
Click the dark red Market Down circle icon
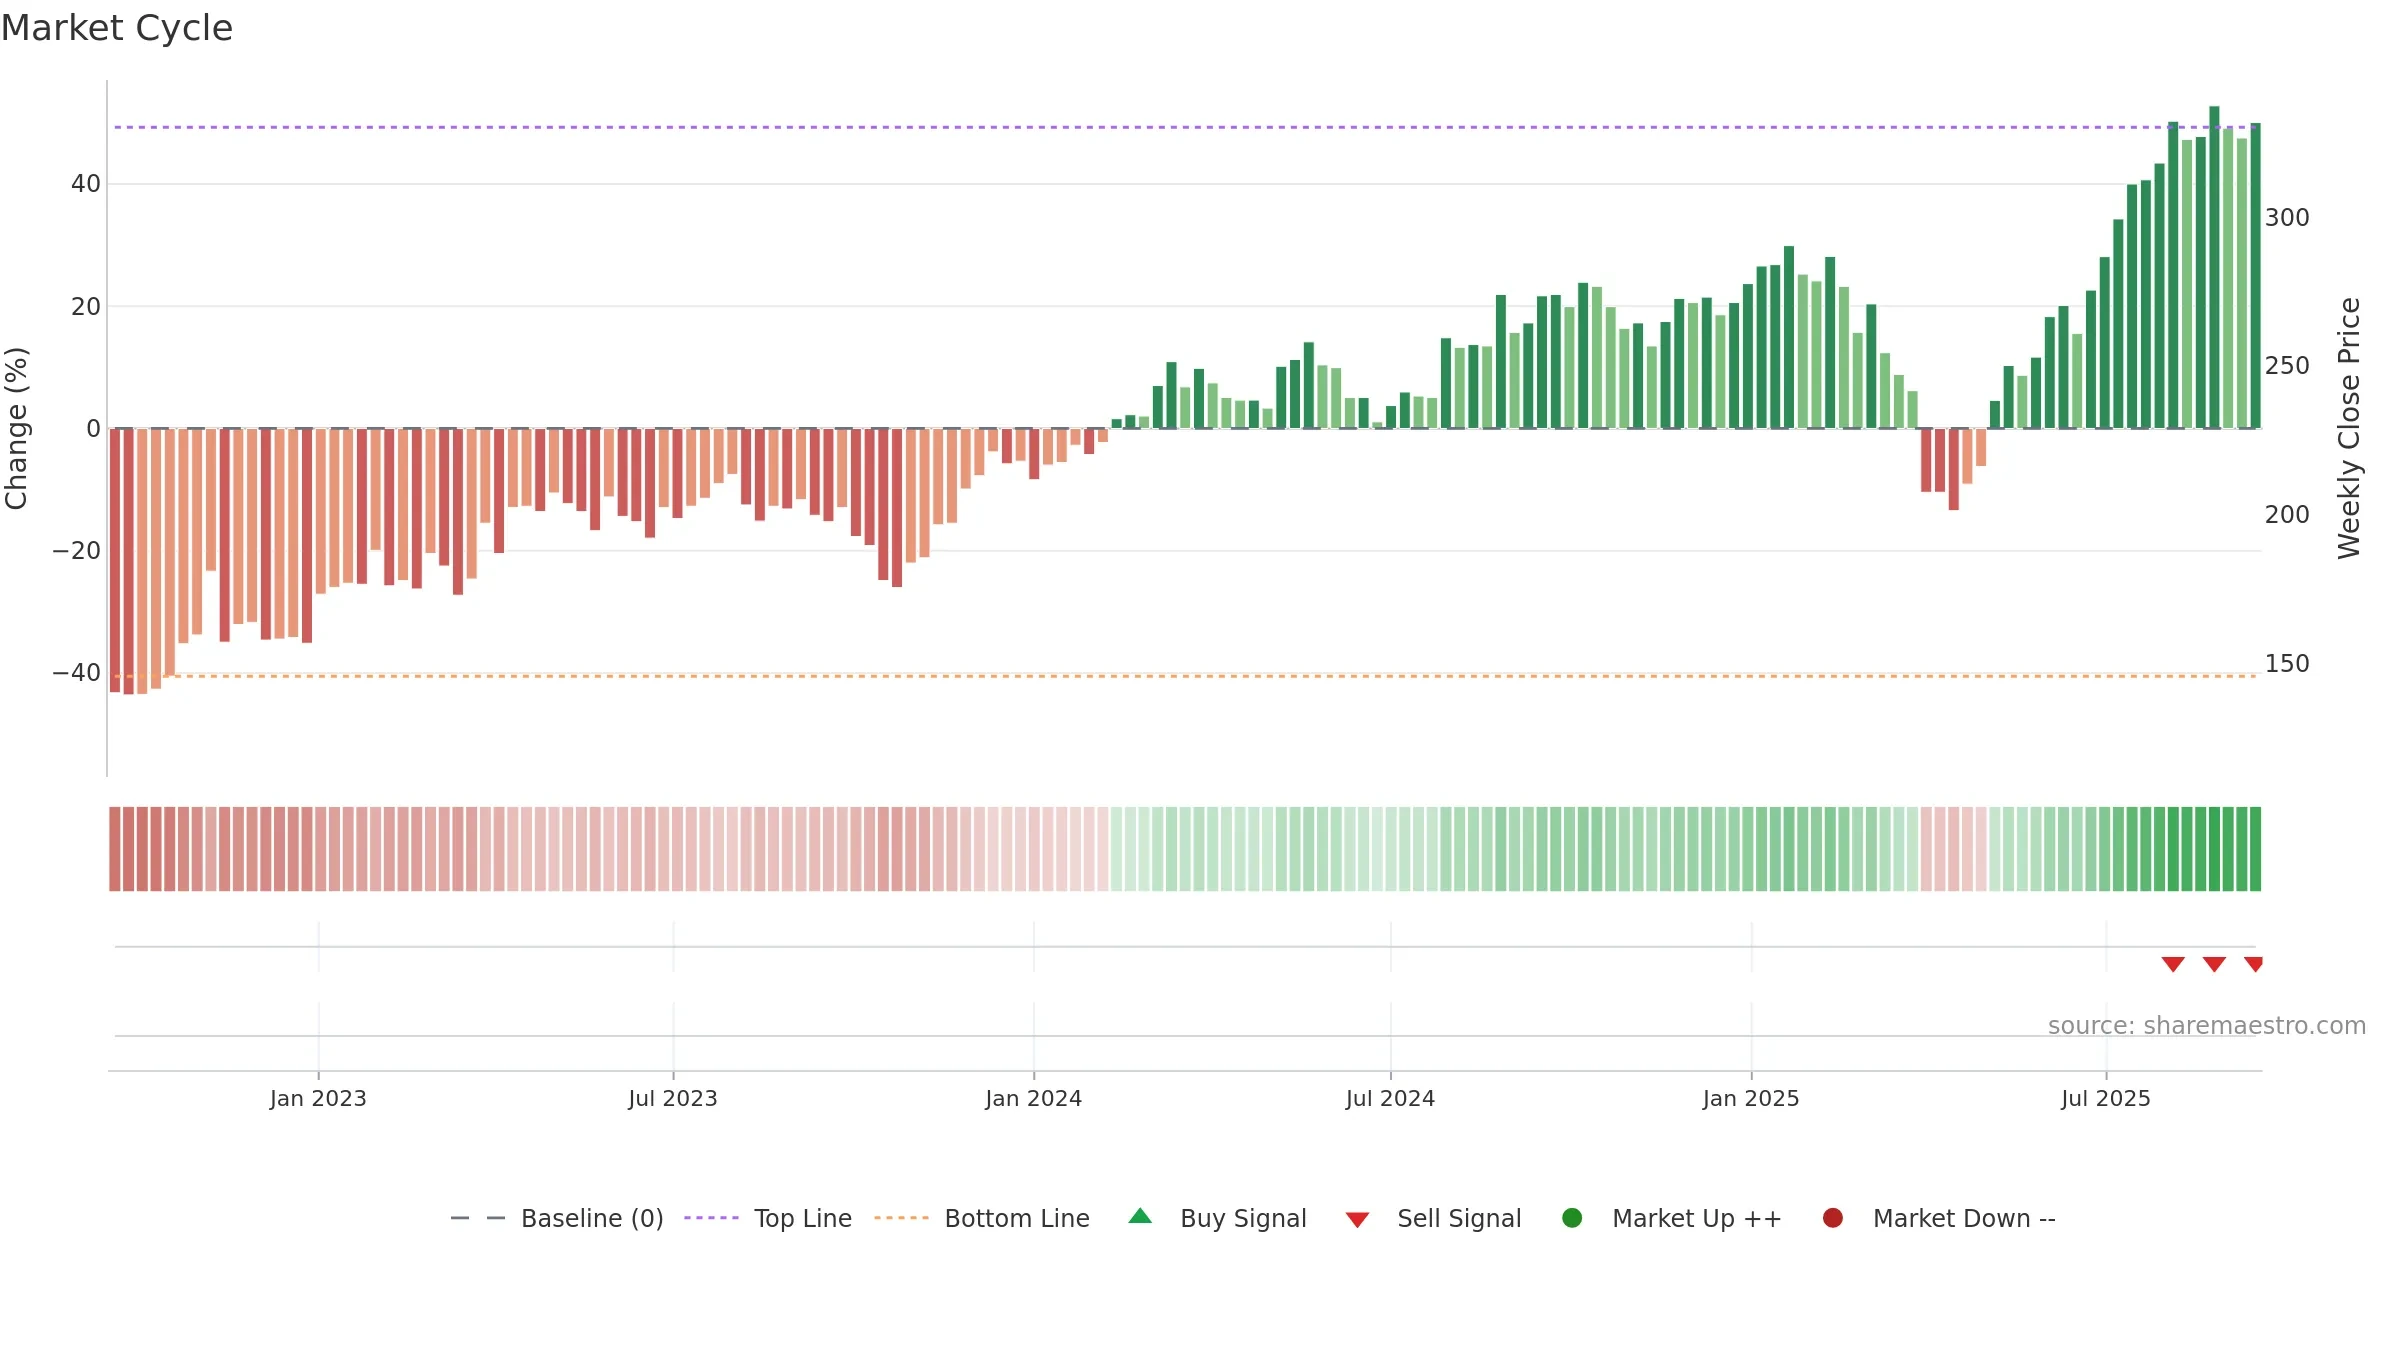click(x=1833, y=1218)
